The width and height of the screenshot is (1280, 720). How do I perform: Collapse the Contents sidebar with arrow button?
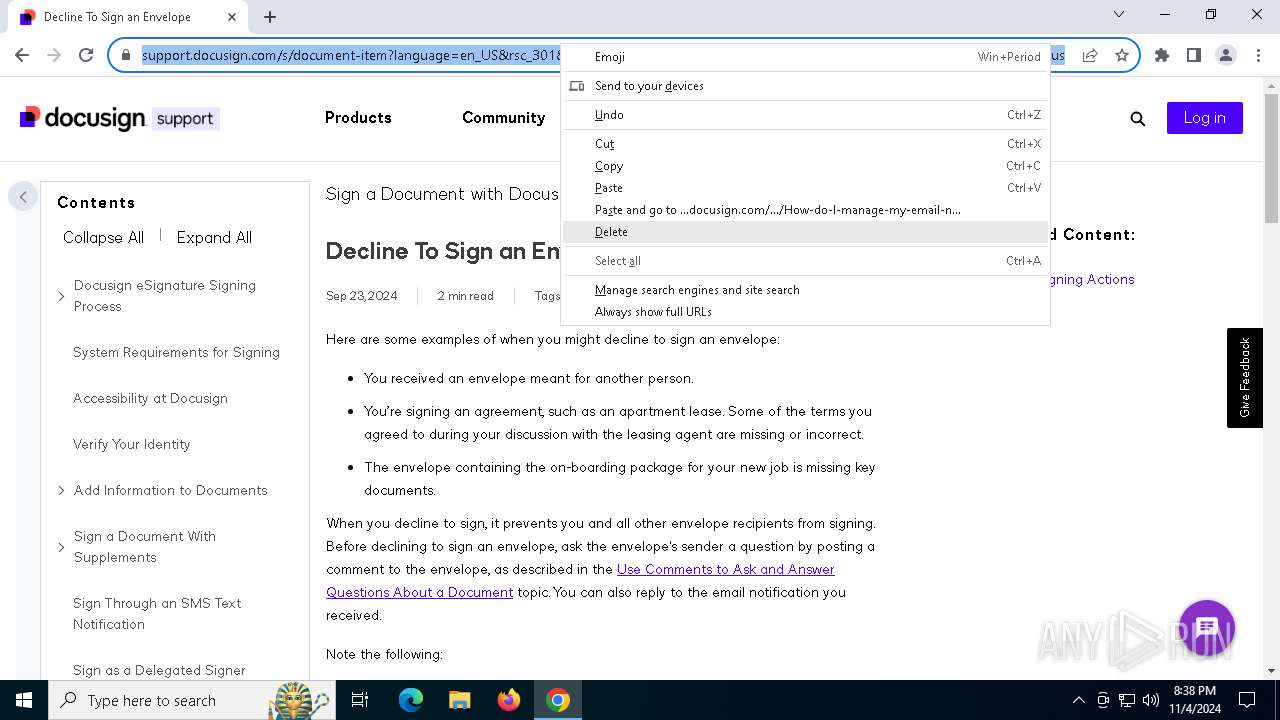pos(23,197)
